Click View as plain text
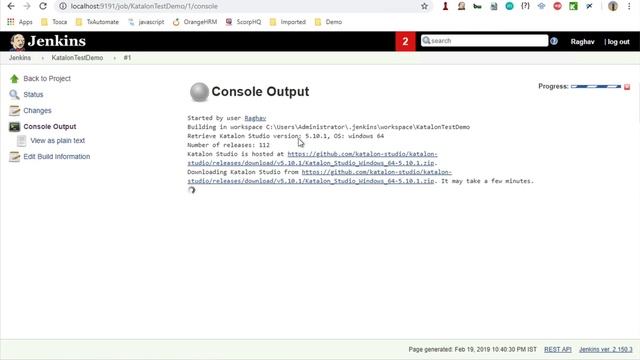Screen dimensions: 640x360 tap(58, 140)
